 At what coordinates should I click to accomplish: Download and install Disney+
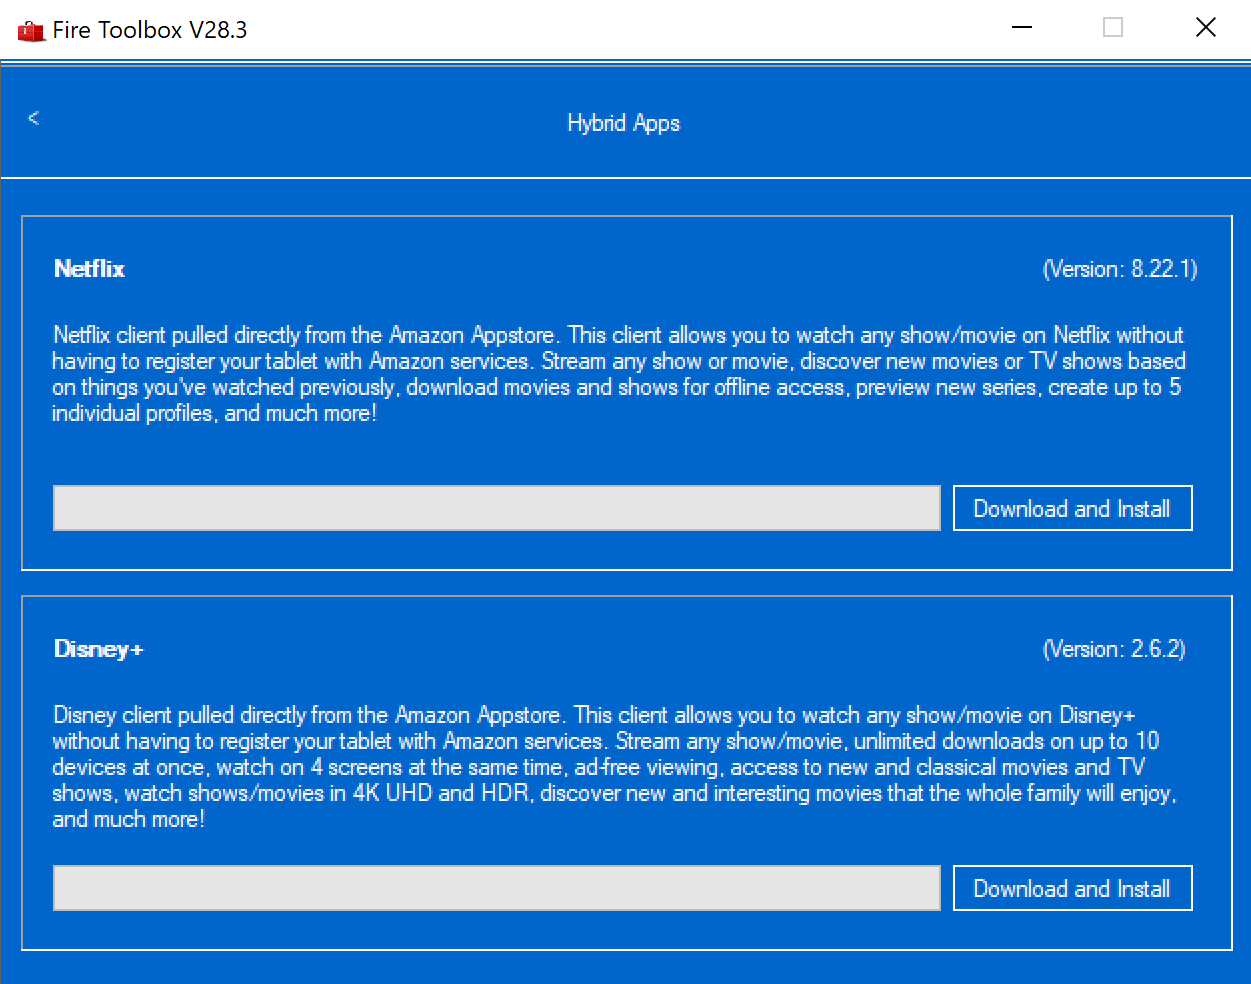point(1072,888)
